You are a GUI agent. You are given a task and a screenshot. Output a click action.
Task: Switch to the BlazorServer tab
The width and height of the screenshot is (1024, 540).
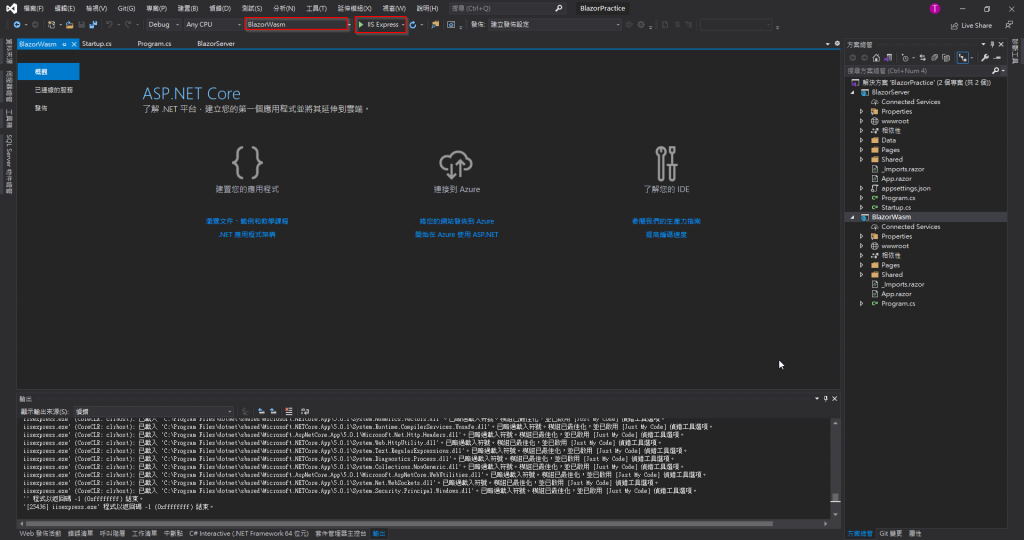[216, 44]
